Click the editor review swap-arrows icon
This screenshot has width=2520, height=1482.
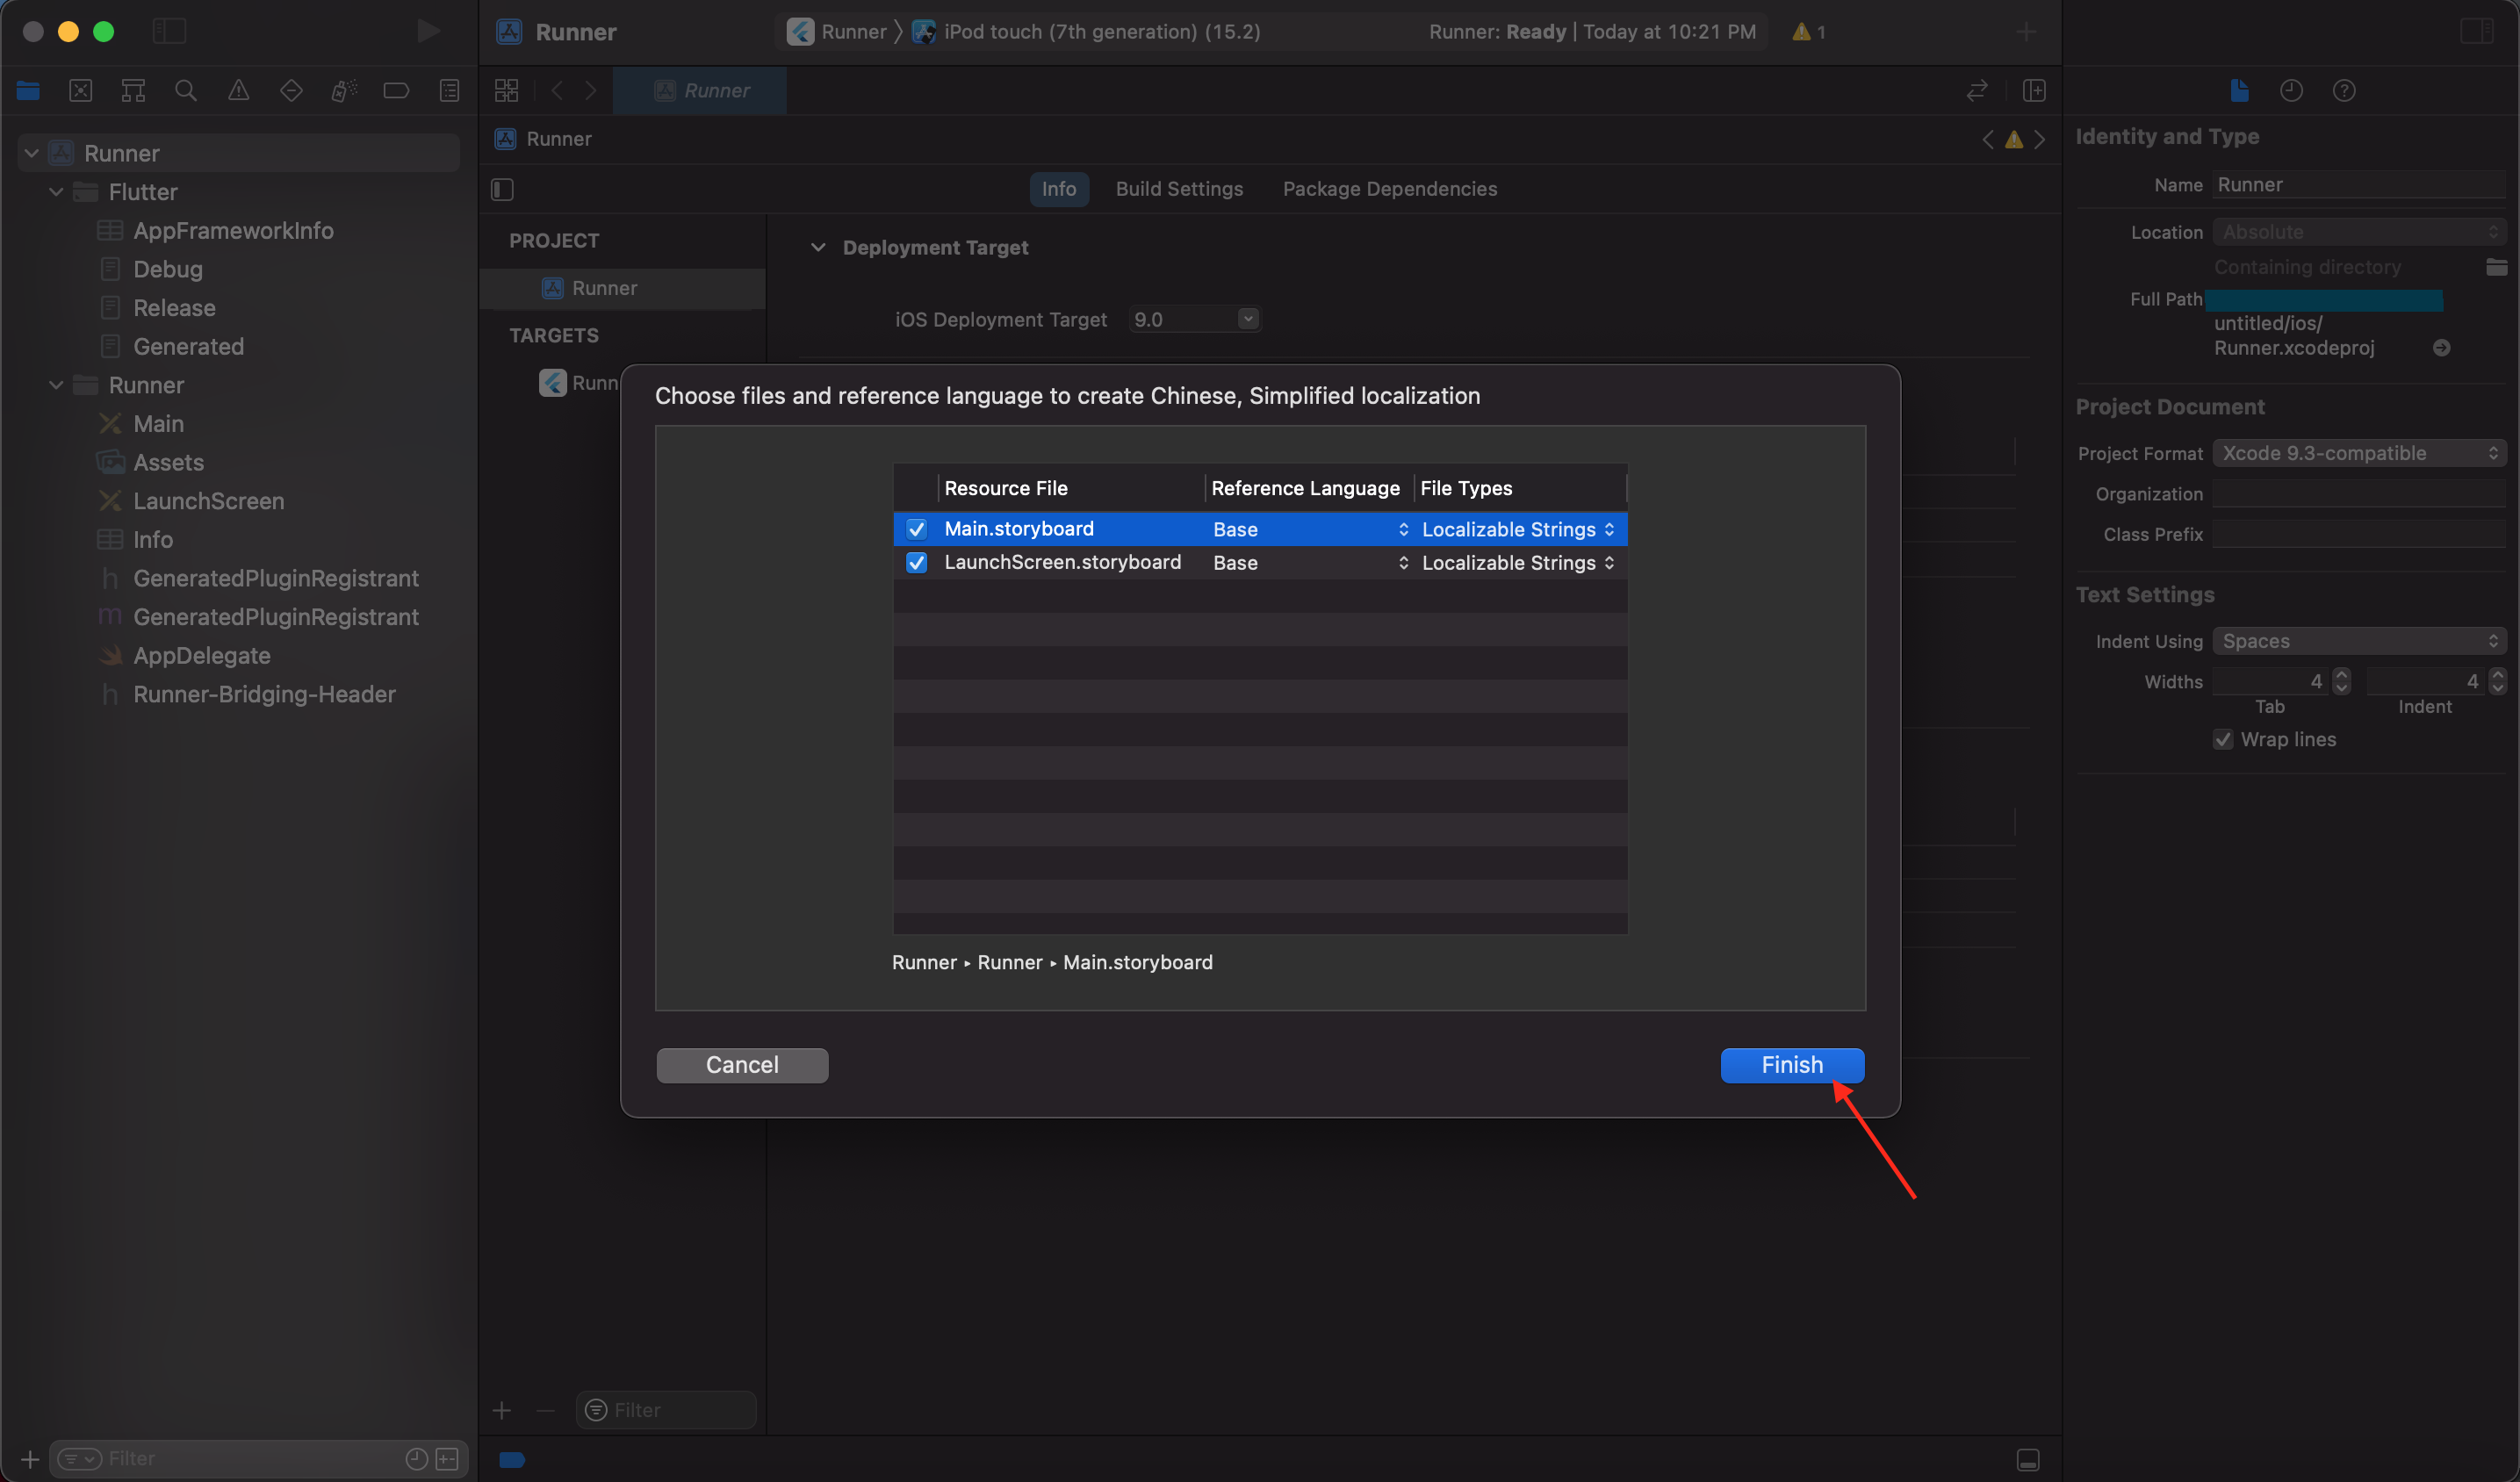1977,91
